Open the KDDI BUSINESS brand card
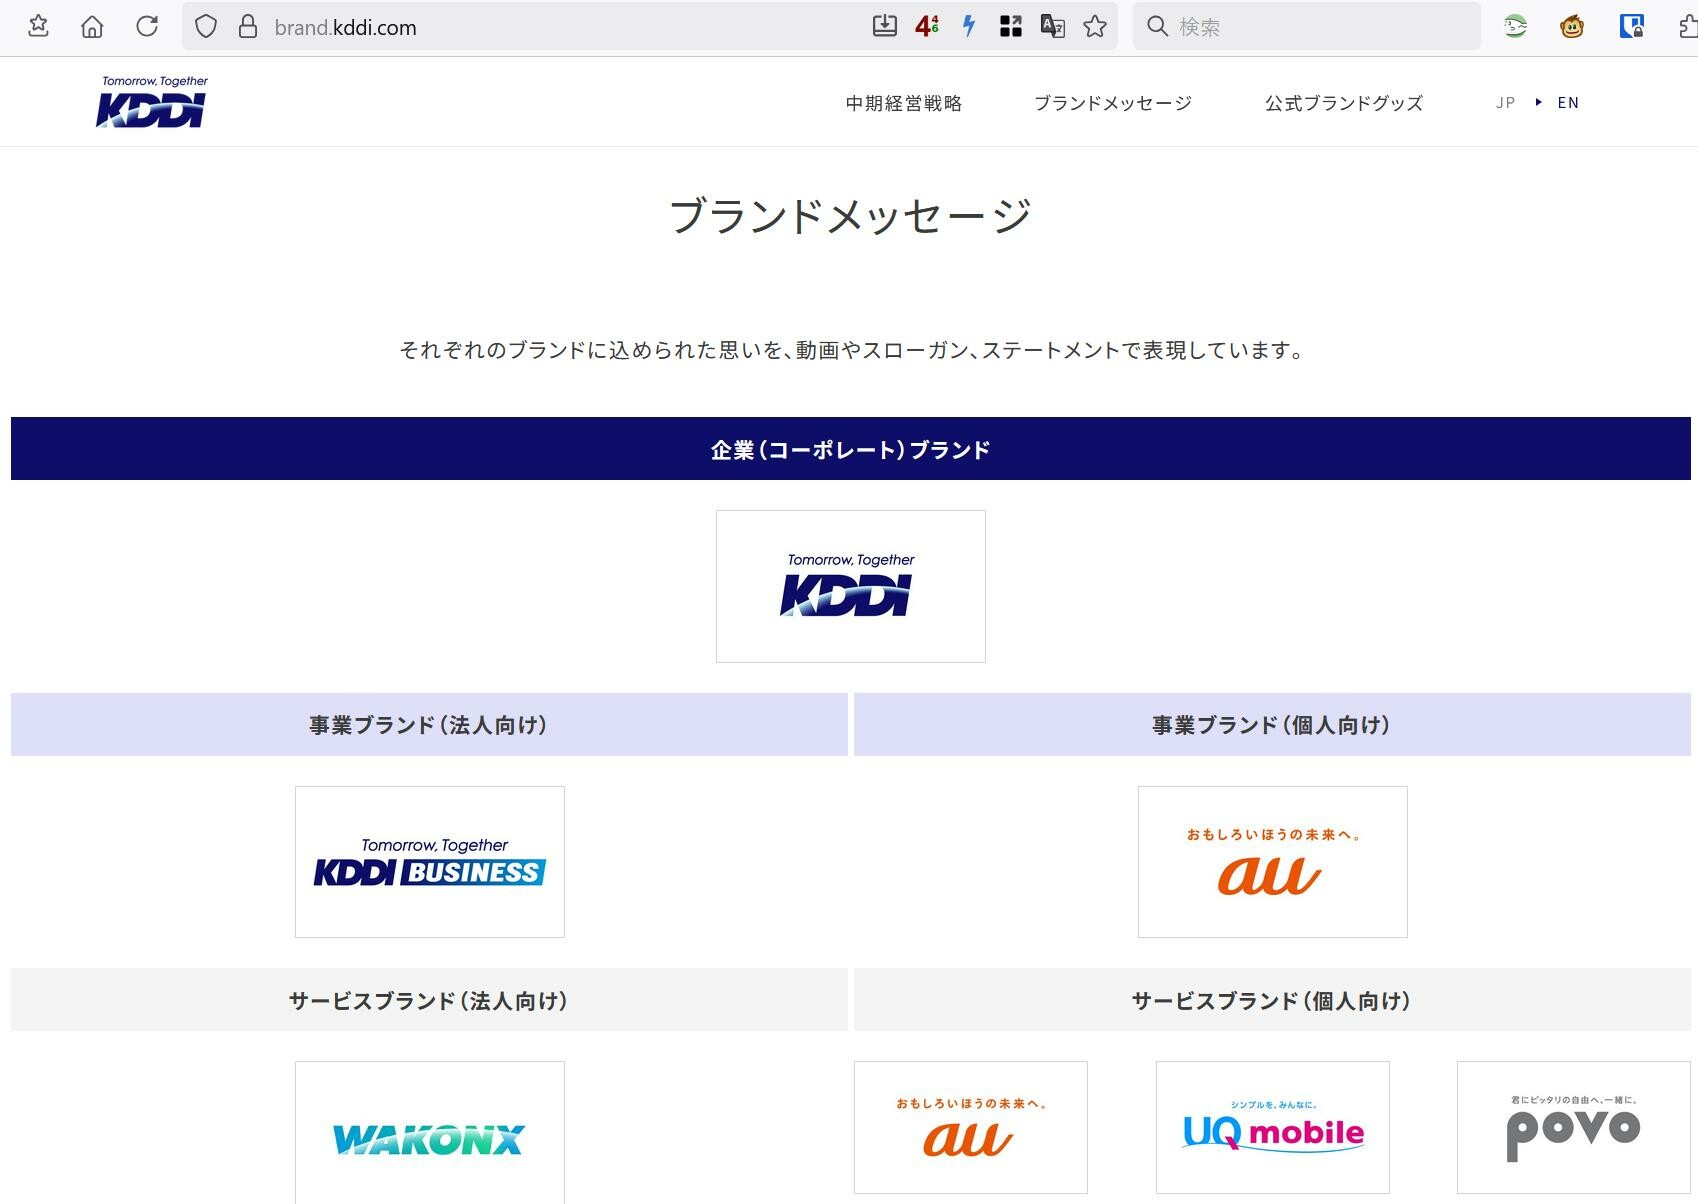Viewport: 1698px width, 1204px height. pos(430,862)
